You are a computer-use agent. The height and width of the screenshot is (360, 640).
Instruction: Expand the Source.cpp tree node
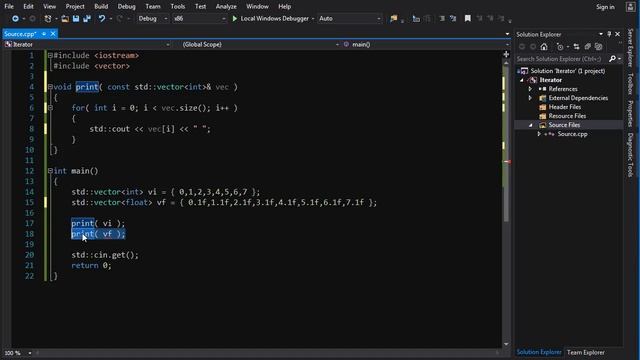click(x=539, y=134)
